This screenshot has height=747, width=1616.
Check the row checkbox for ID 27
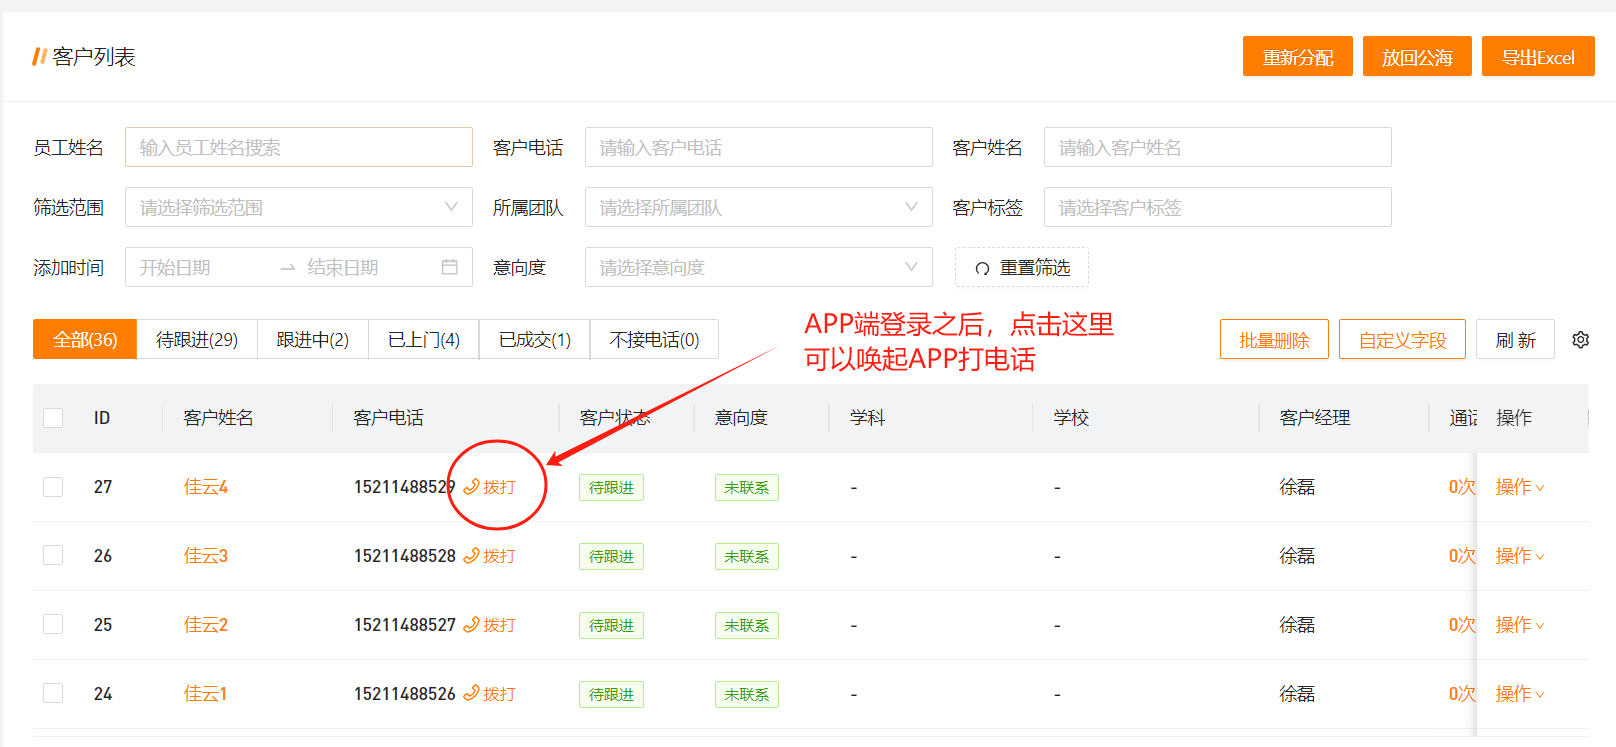click(x=53, y=486)
